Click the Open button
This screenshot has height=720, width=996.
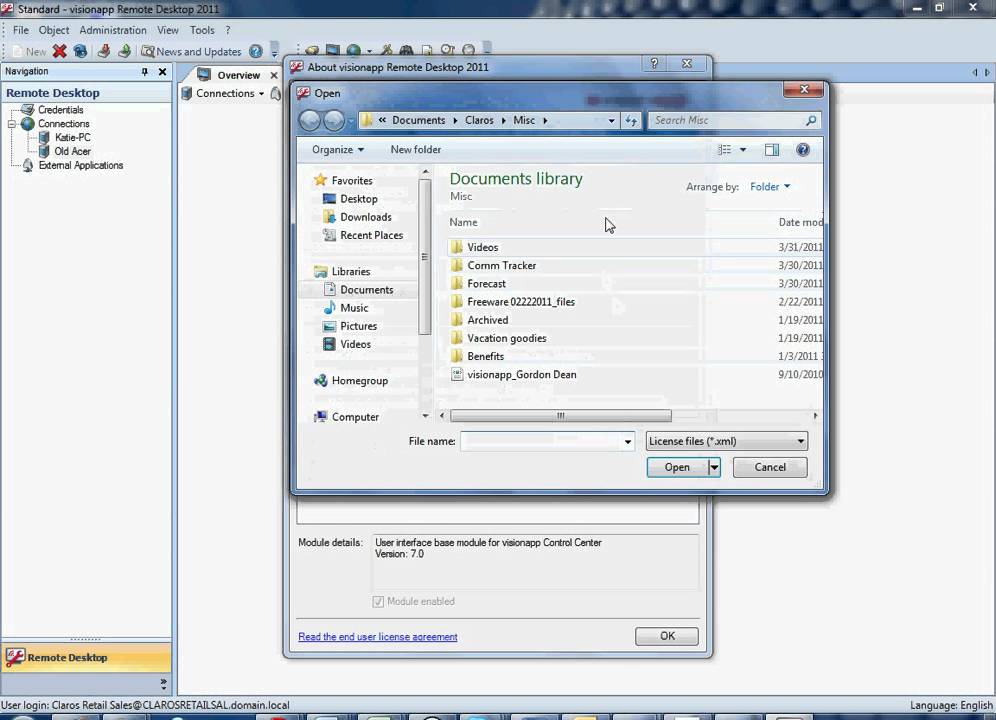coord(676,467)
